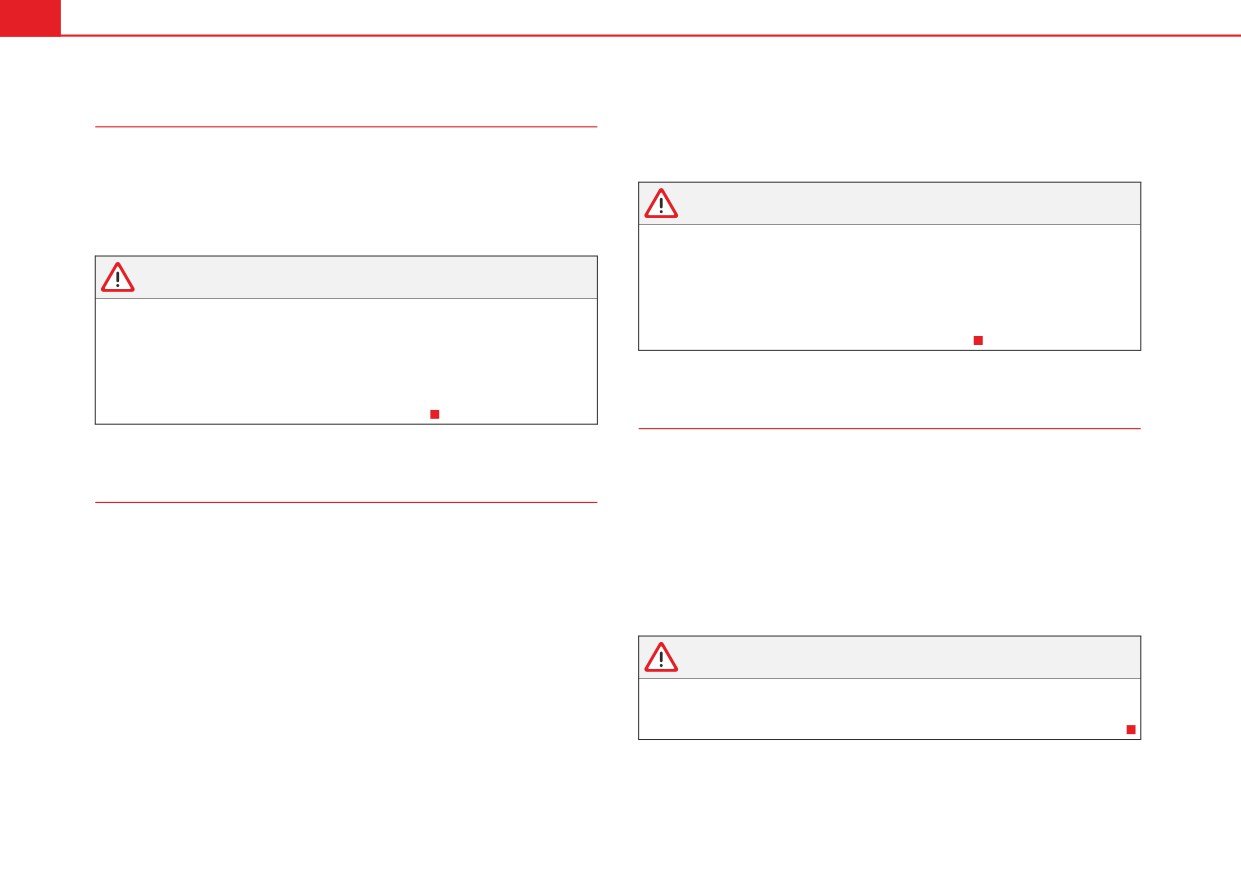Click the red end-marker square in the shortest warning box
Screen dimensions: 1241x877
pos(1130,730)
